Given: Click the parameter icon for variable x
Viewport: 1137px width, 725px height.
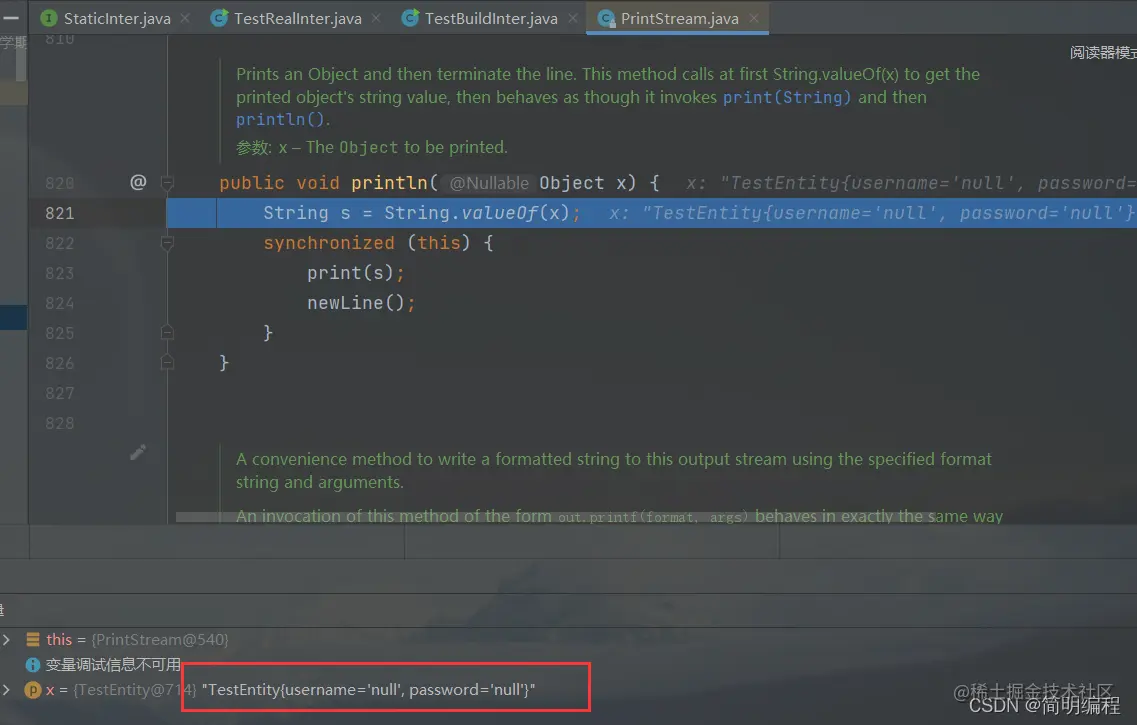Looking at the screenshot, I should pos(33,690).
